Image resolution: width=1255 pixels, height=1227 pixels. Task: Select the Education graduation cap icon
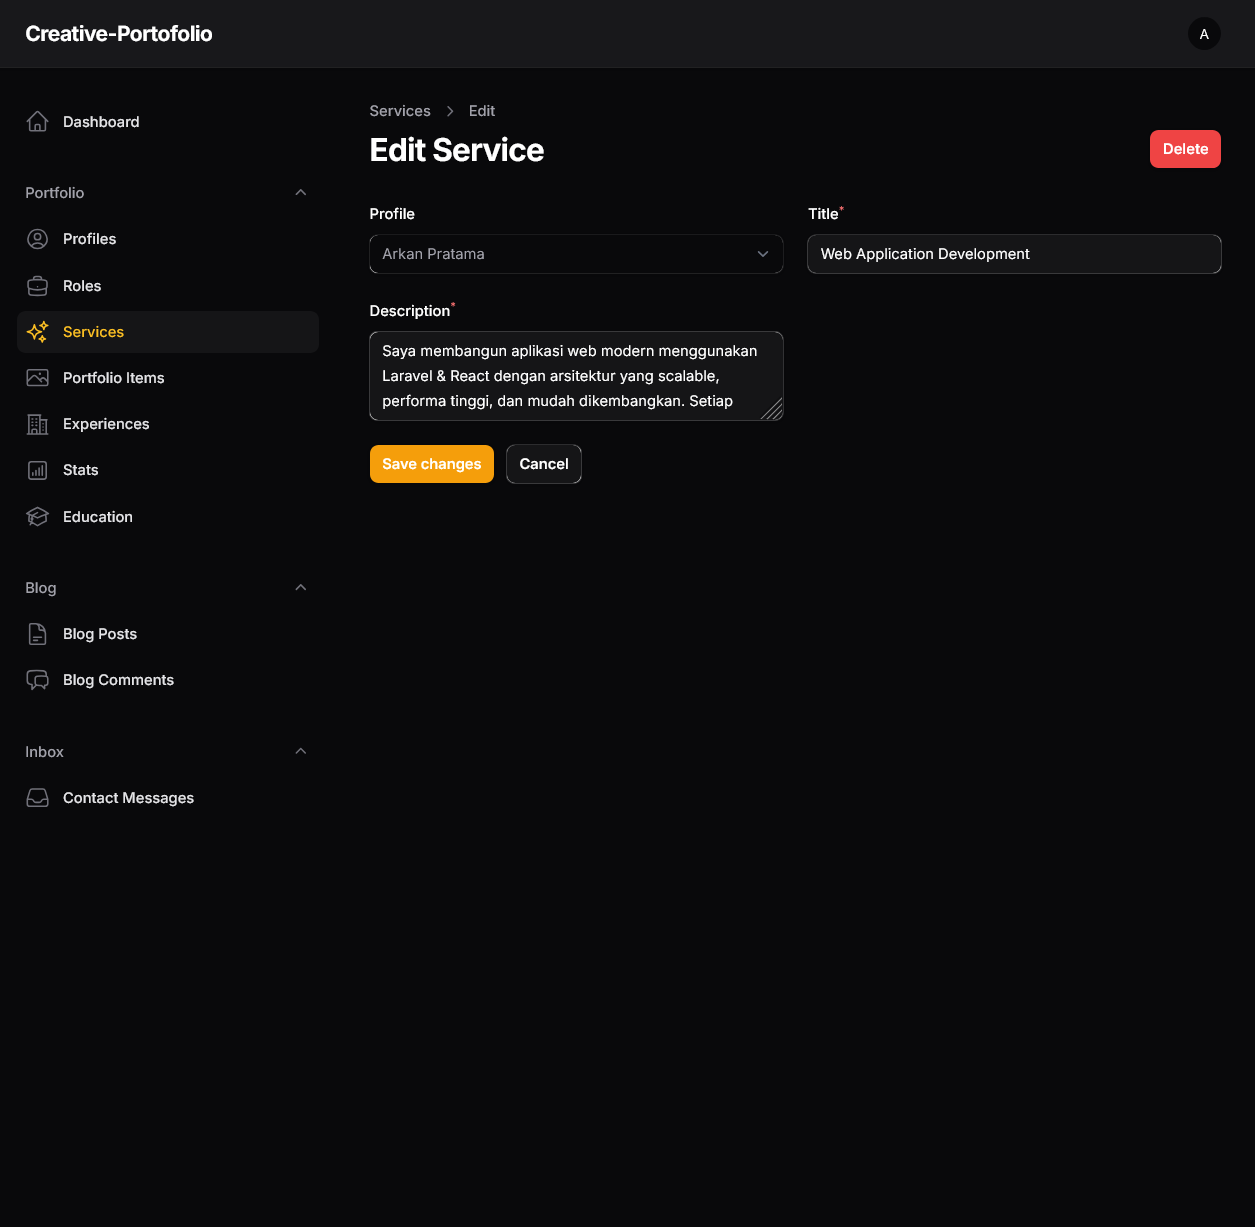pos(37,516)
